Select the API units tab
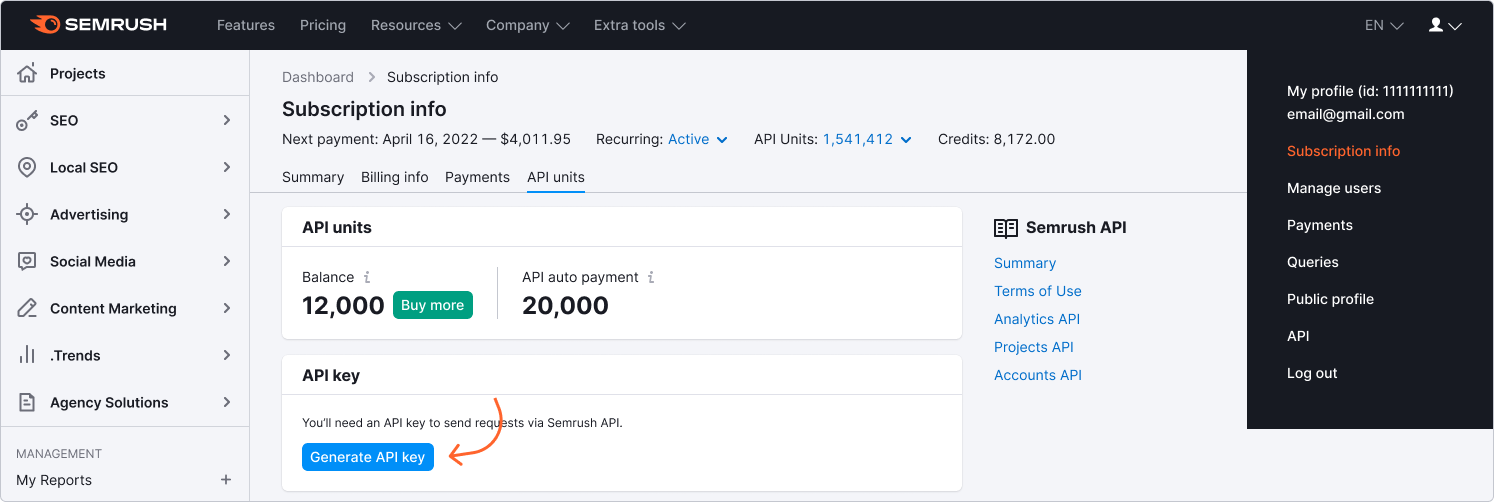Image resolution: width=1494 pixels, height=502 pixels. (556, 177)
